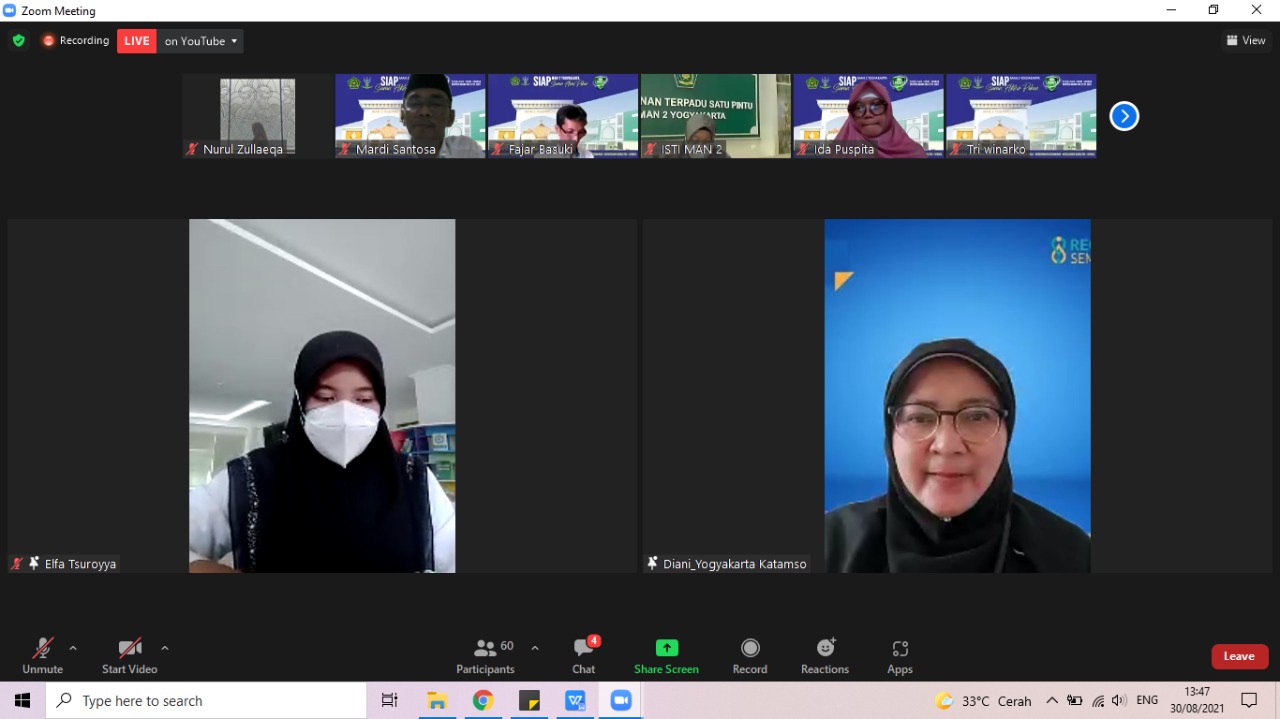Viewport: 1280px width, 719px height.
Task: Expand the arrow next to Participants
Action: click(535, 648)
